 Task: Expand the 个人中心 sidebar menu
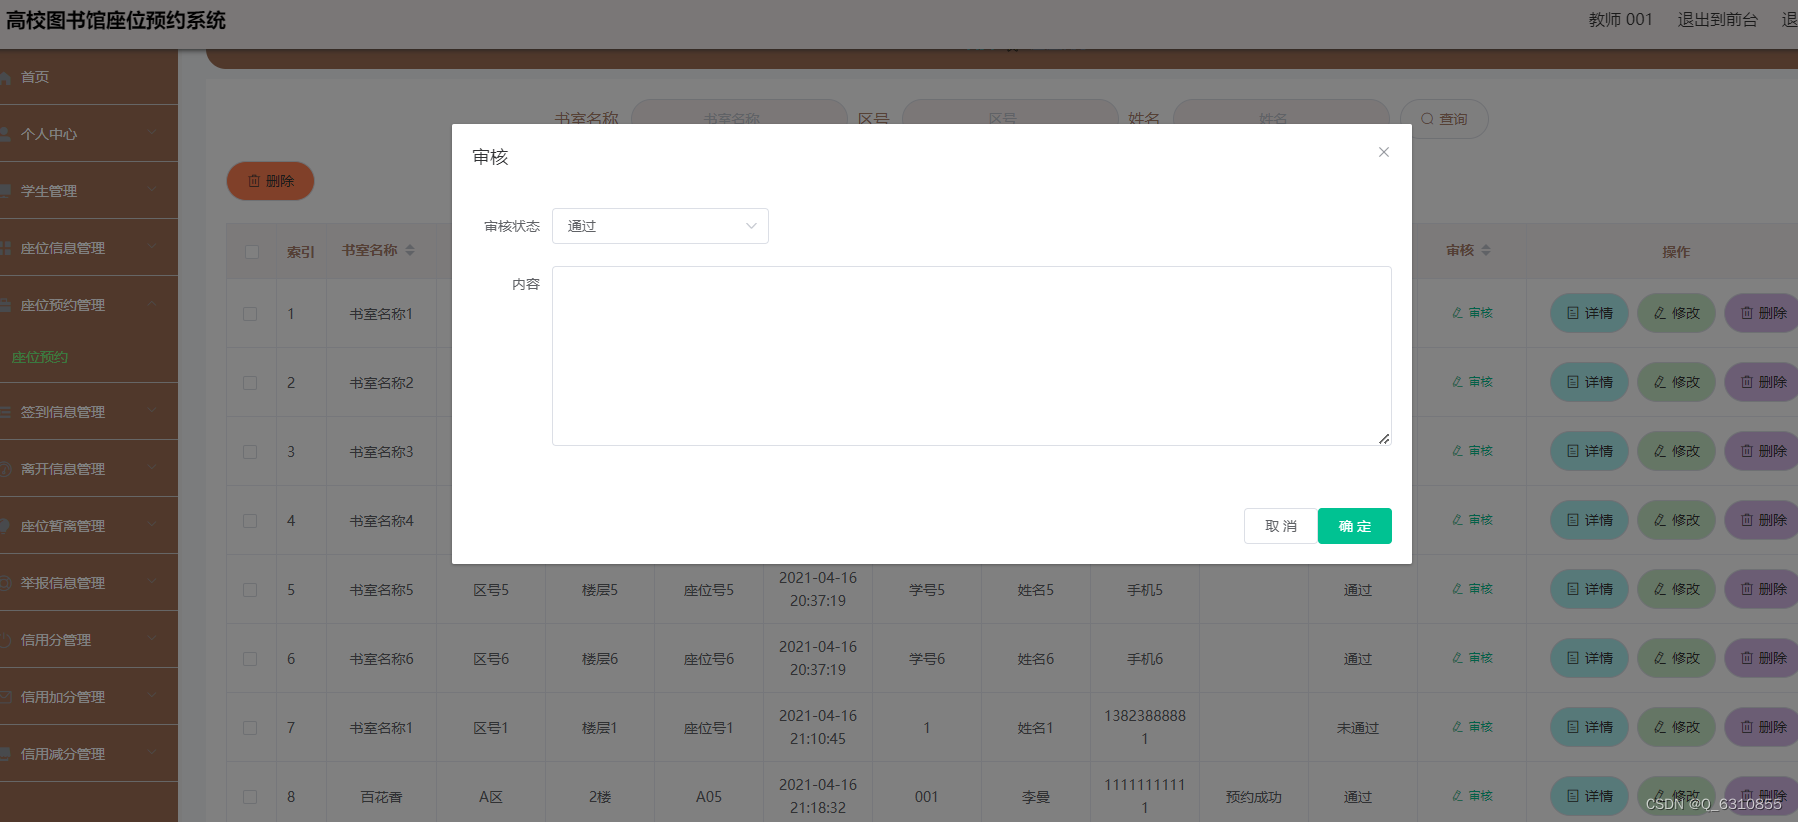coord(89,134)
